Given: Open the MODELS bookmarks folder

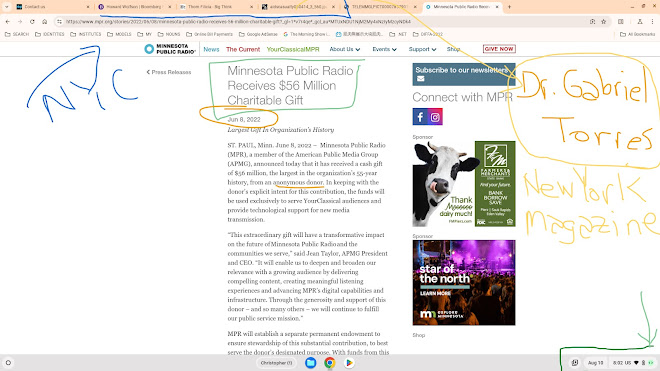Looking at the screenshot, I should 119,34.
